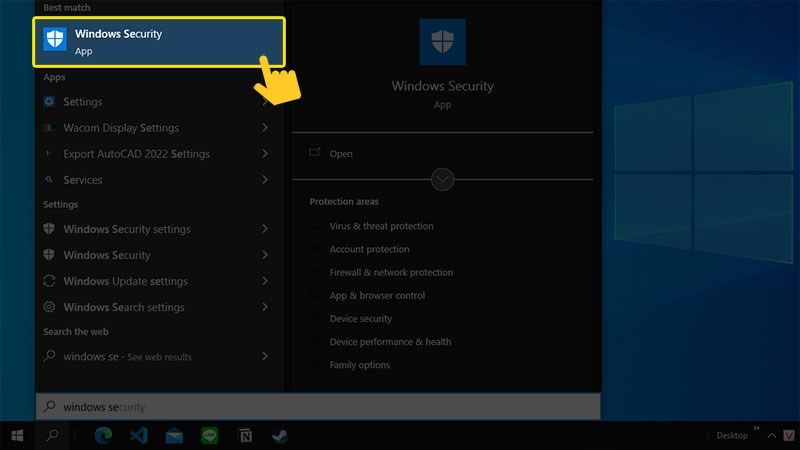
Task: Open Firewall & network protection link
Action: pos(391,272)
